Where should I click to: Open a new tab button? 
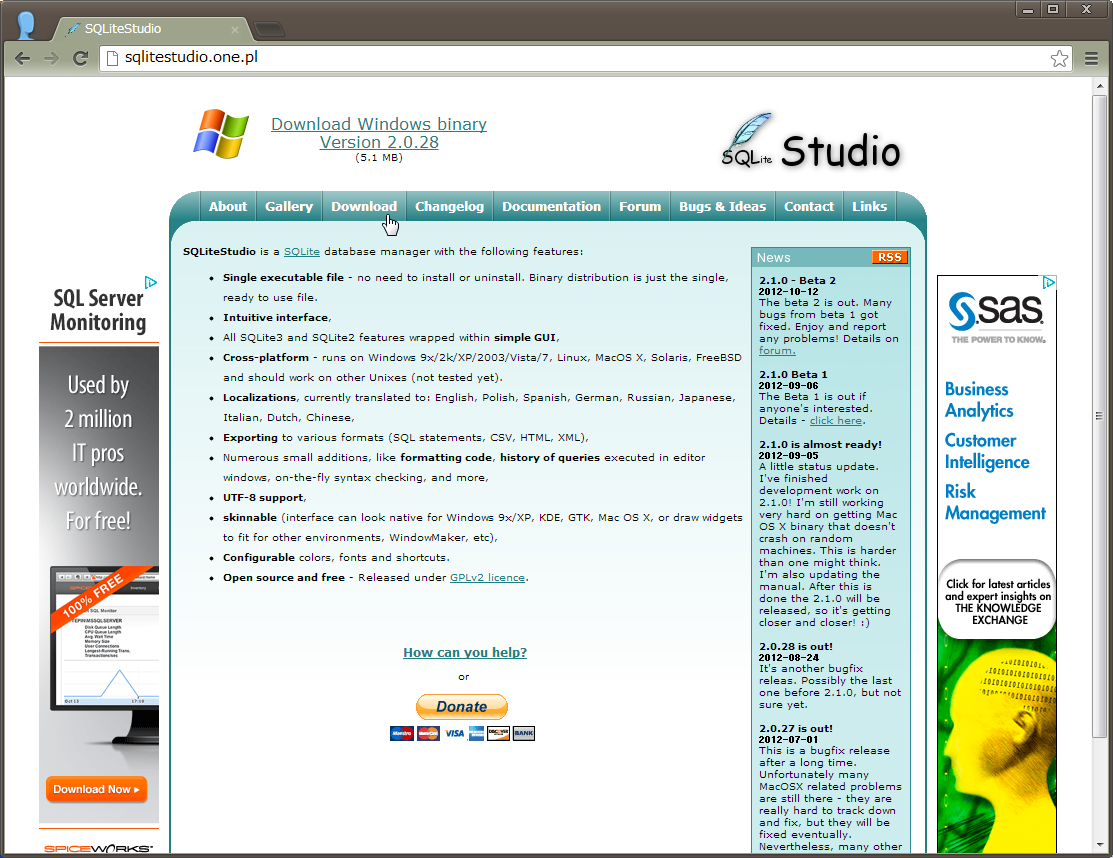[269, 29]
